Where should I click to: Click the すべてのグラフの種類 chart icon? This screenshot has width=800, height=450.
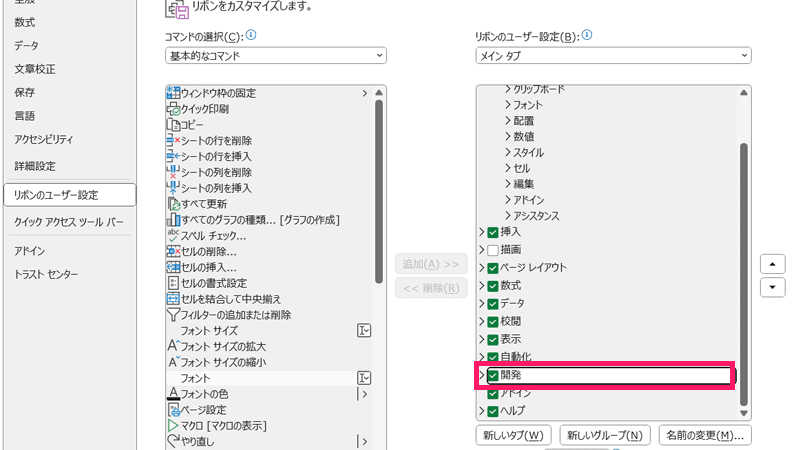pos(173,219)
